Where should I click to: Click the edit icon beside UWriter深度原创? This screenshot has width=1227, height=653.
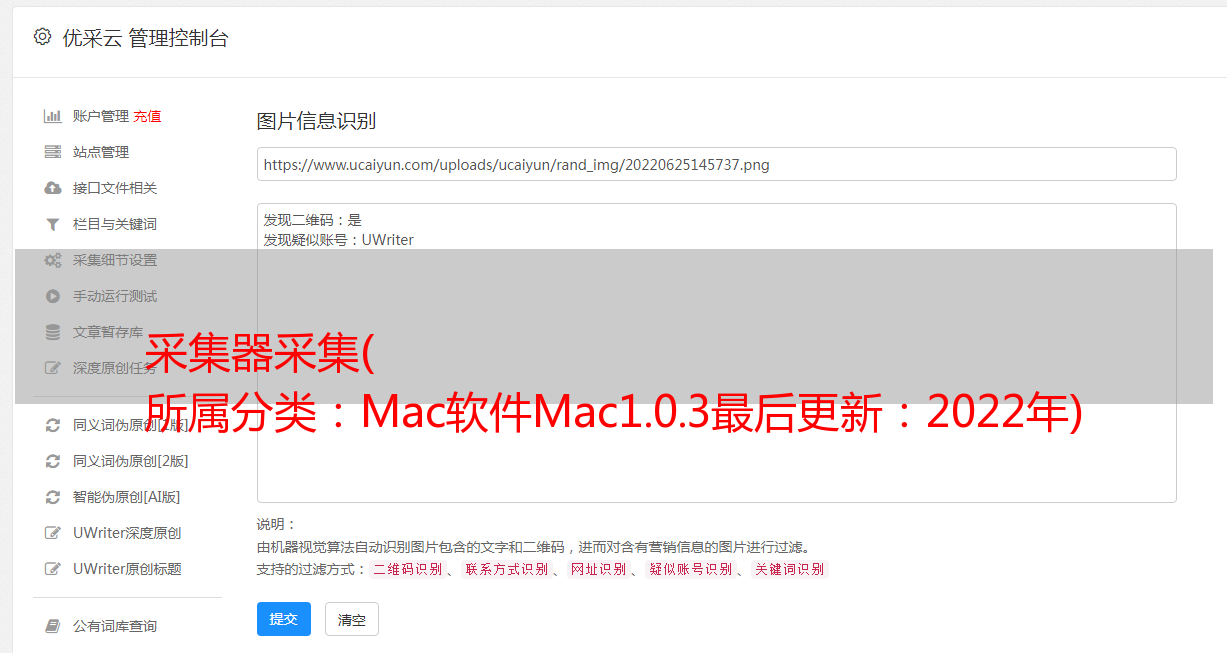tap(53, 533)
